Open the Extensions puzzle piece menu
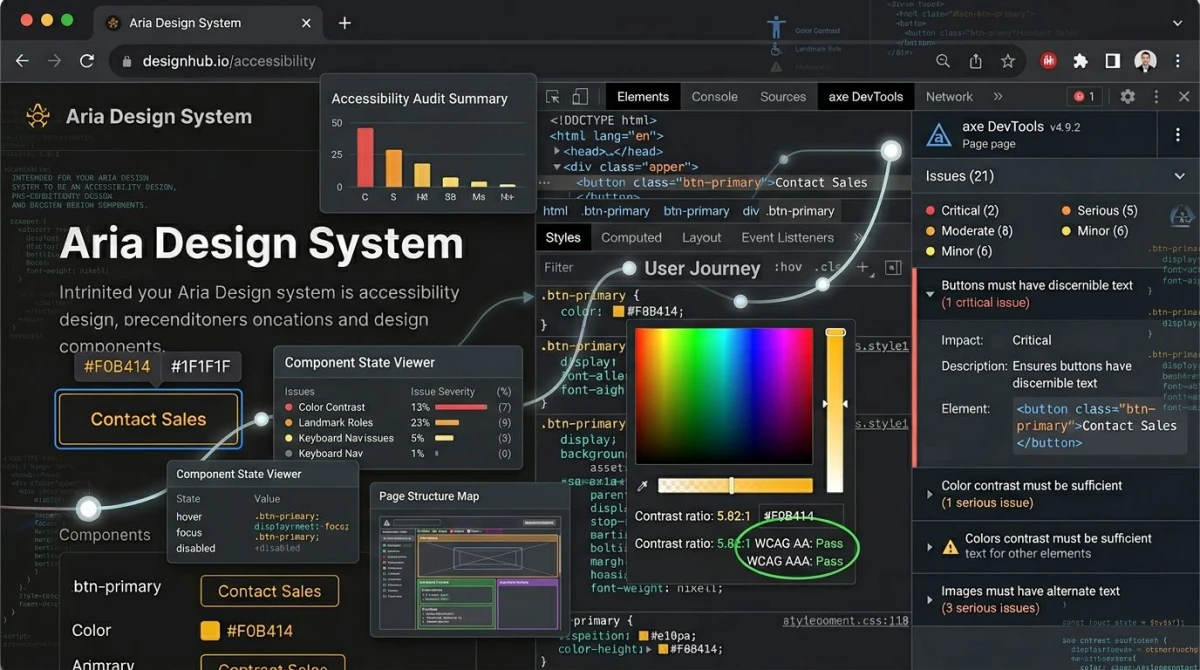 click(1080, 61)
